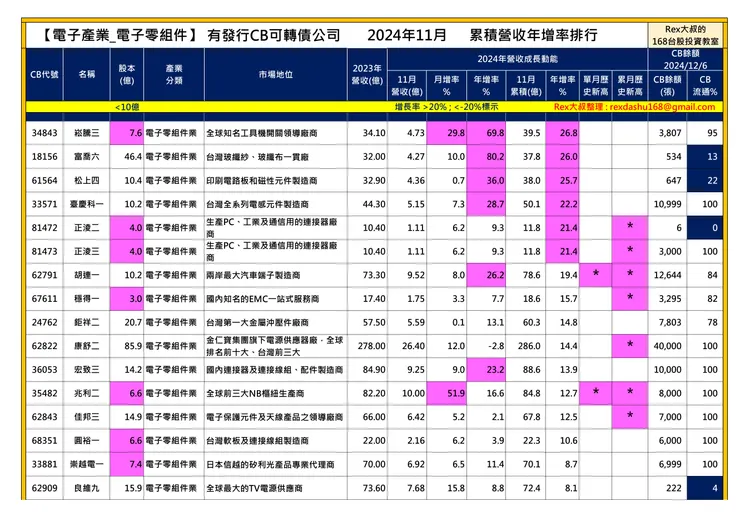Viewport: 740px width, 523px height.
Task: Select CB code 33571 cell
Action: [x=44, y=204]
